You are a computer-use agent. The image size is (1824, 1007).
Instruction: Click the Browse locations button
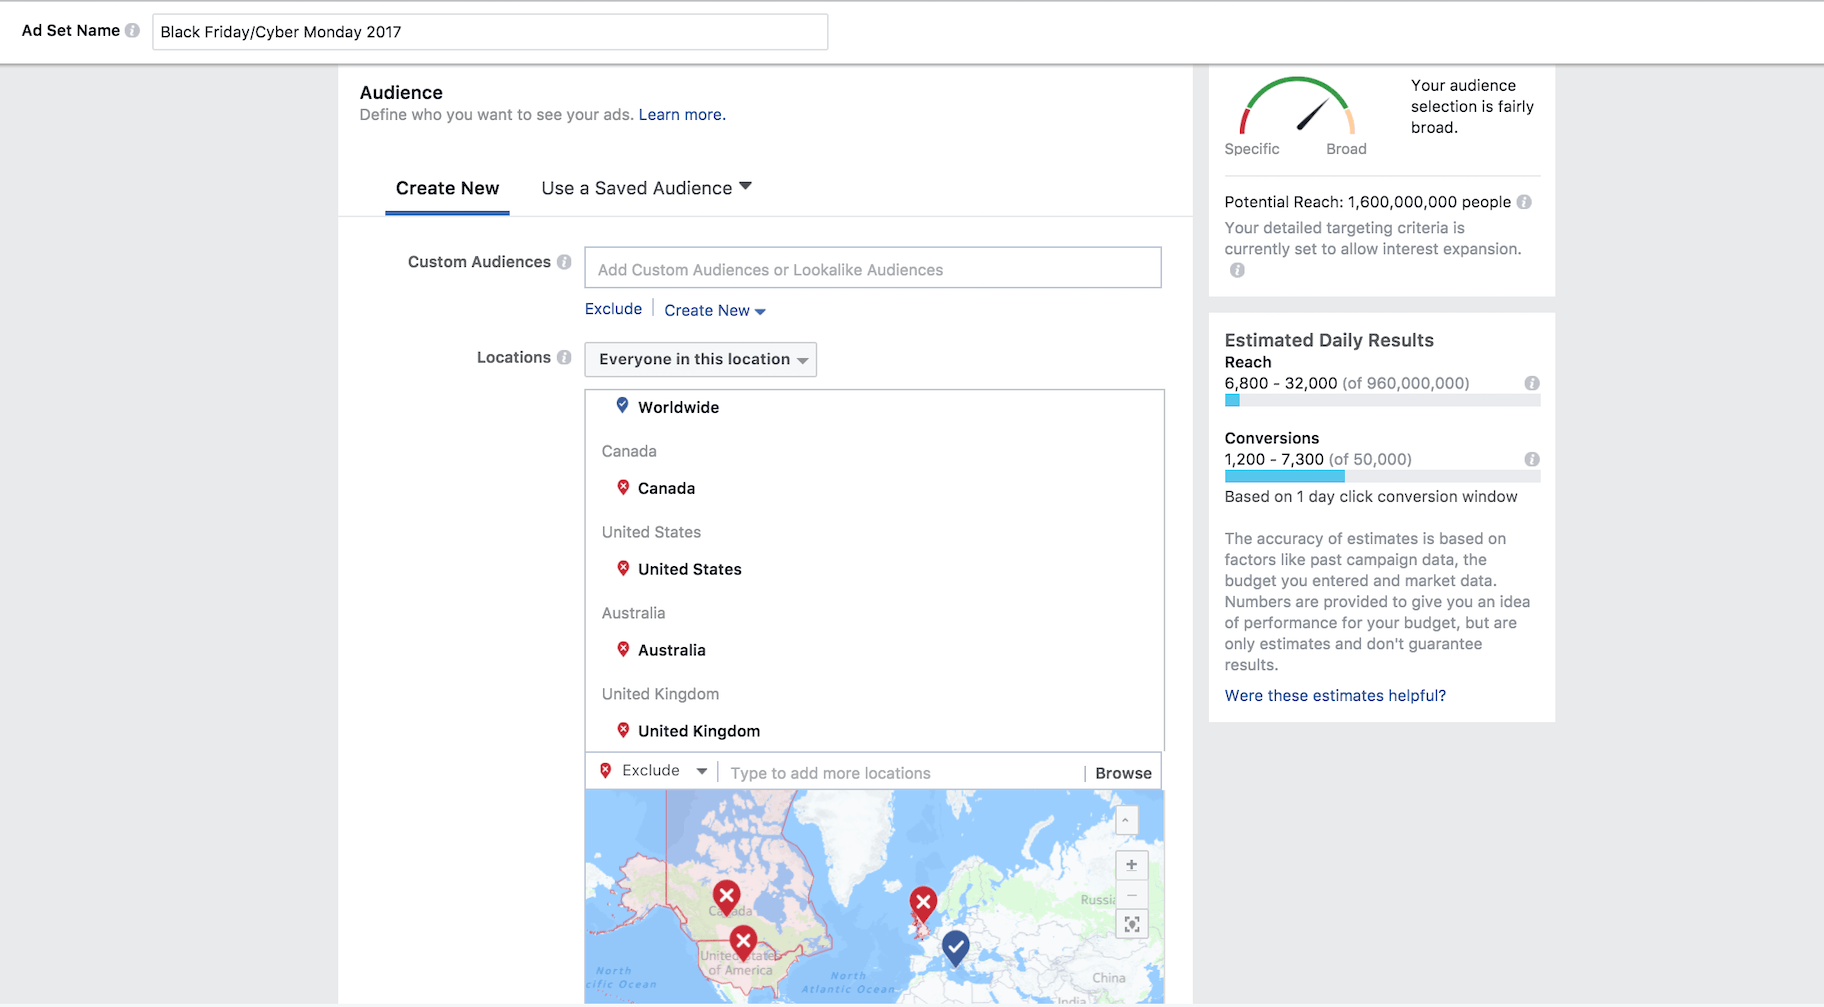click(x=1123, y=773)
